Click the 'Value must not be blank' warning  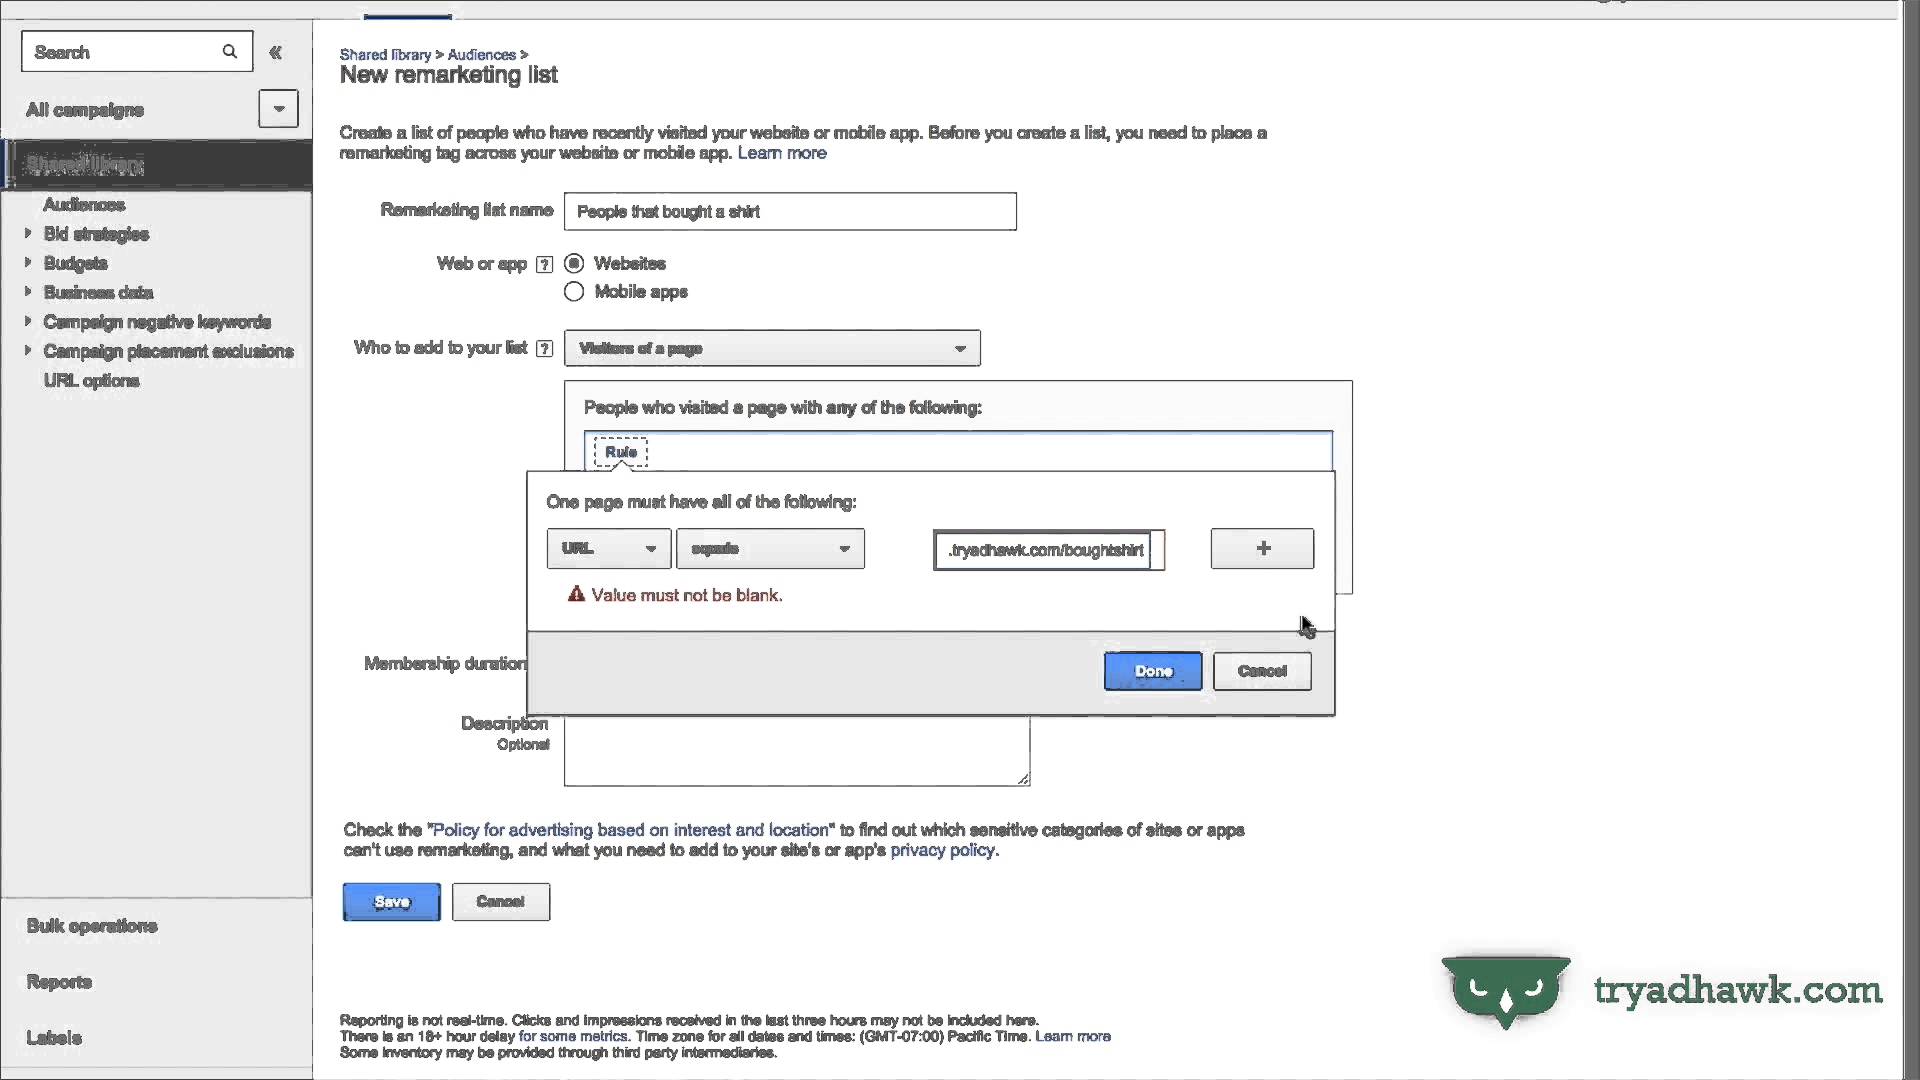pyautogui.click(x=676, y=595)
